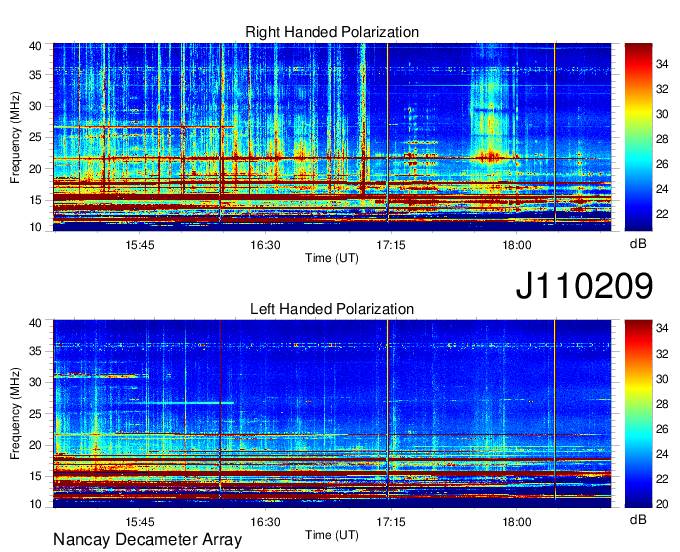Click the dB unit label under the upper color bar

[638, 244]
